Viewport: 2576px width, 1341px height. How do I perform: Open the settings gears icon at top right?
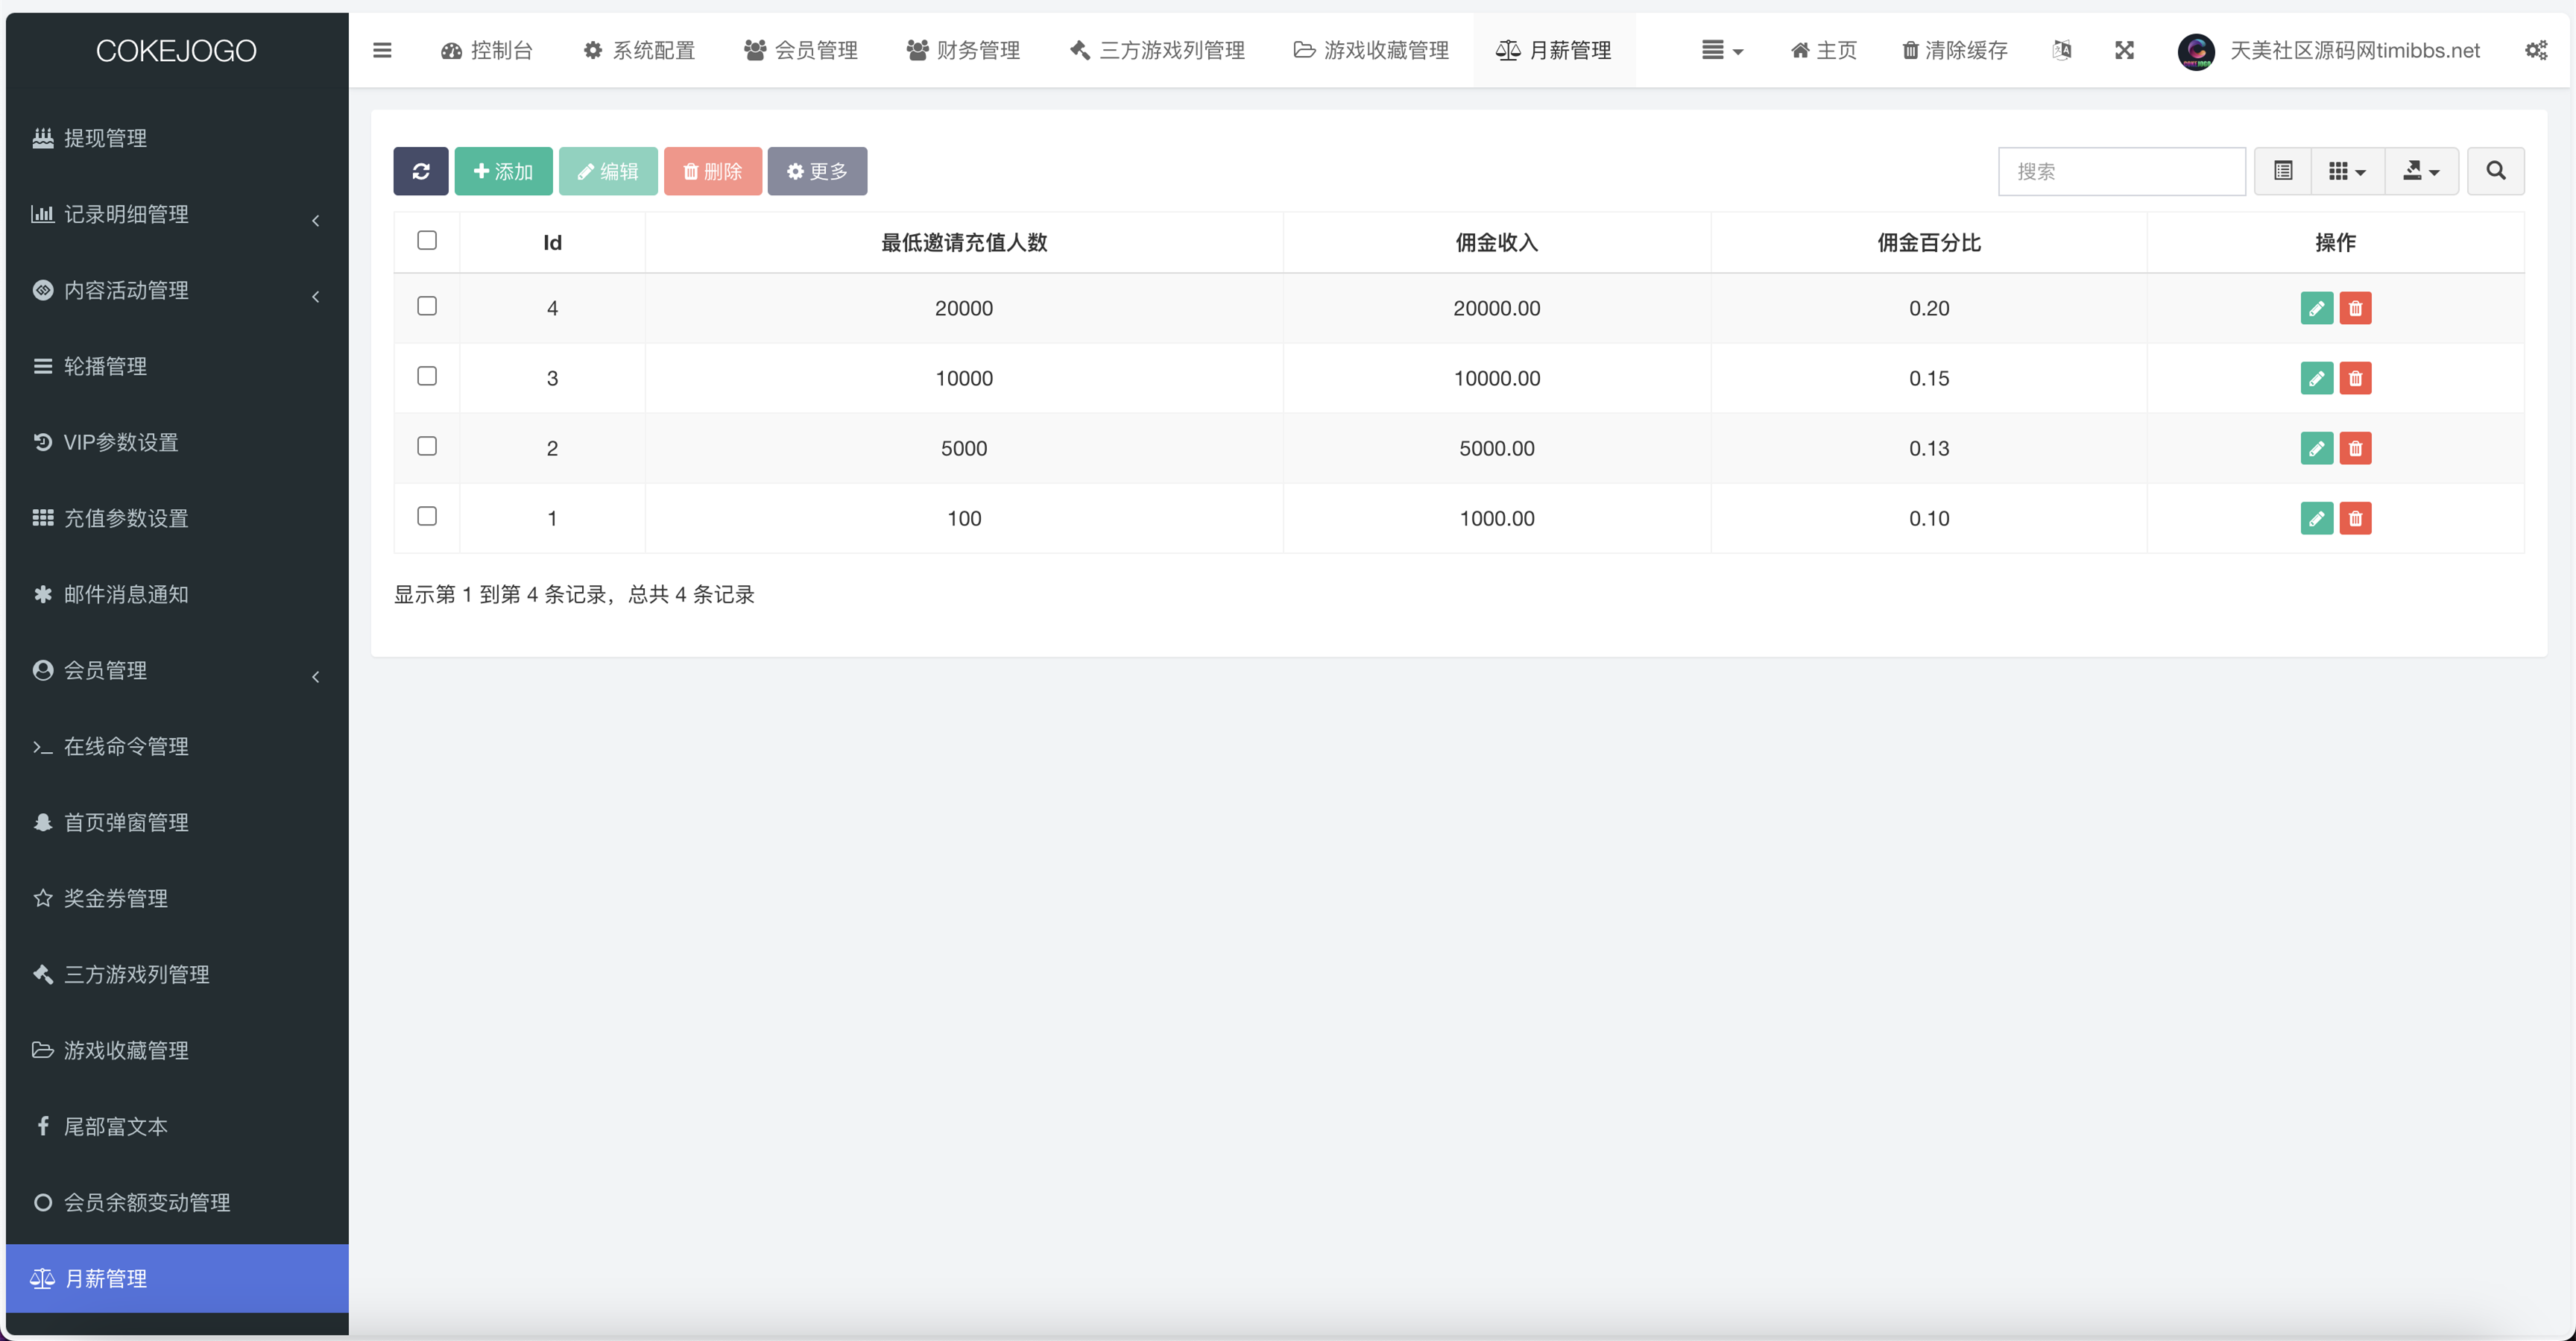[x=2536, y=50]
